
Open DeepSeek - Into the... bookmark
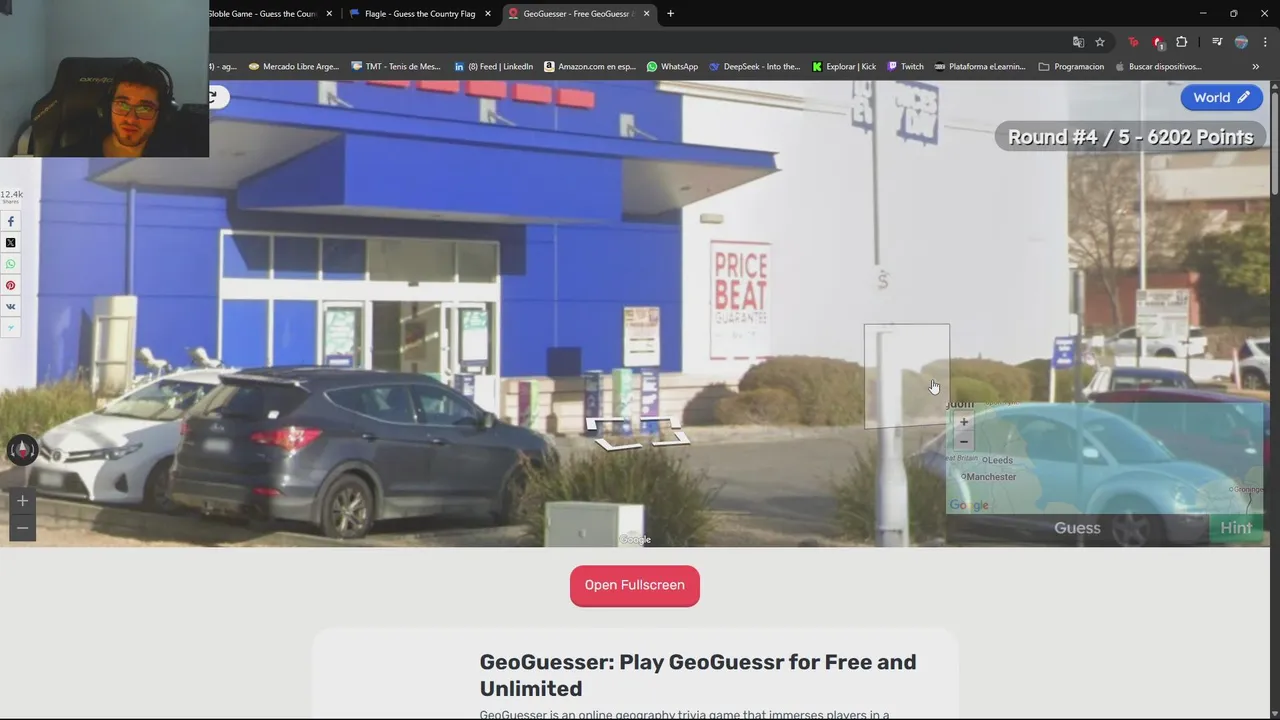[755, 67]
